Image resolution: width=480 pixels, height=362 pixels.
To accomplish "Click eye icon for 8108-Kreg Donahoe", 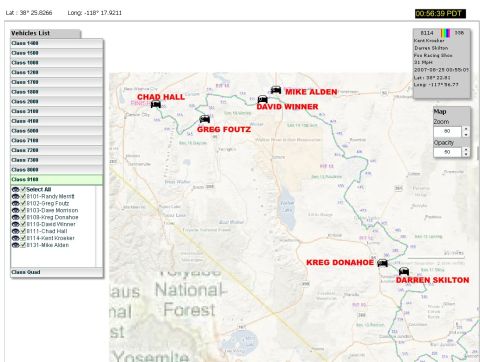I will tap(15, 217).
